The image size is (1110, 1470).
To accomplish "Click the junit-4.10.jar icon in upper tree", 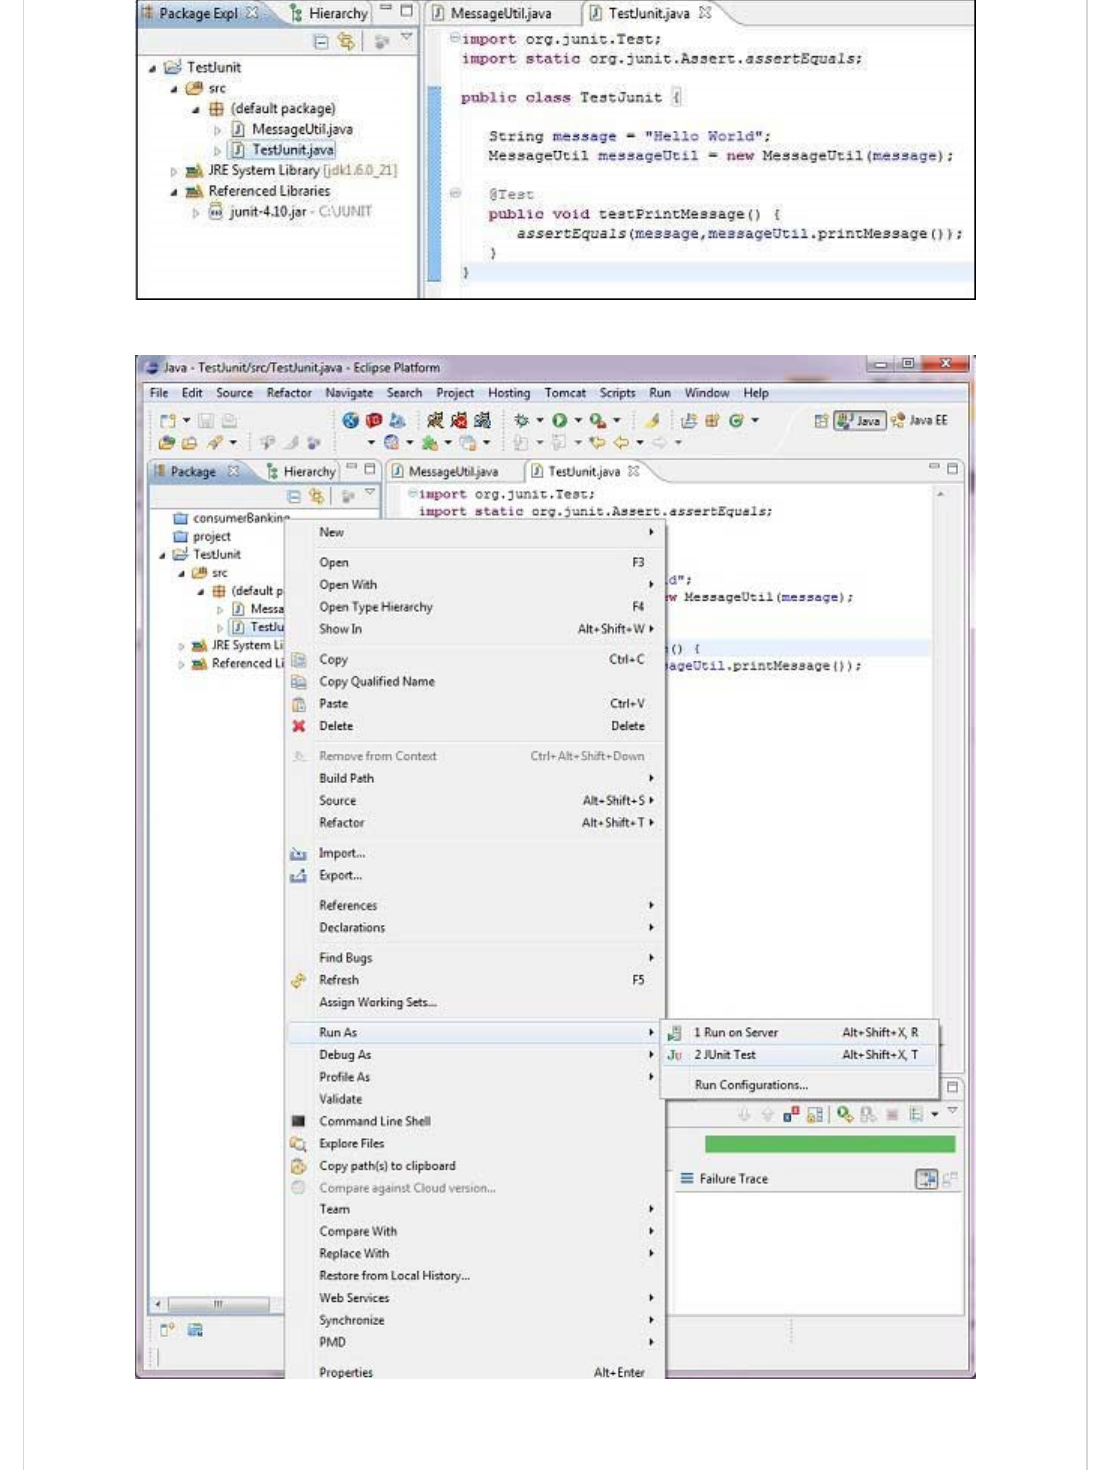I will click(216, 212).
